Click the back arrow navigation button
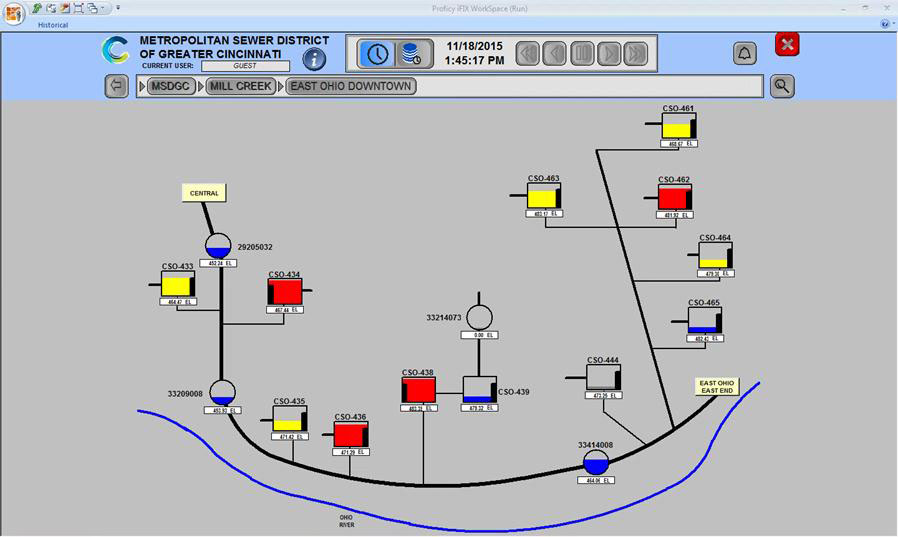Screen dimensions: 898x537 click(x=116, y=86)
